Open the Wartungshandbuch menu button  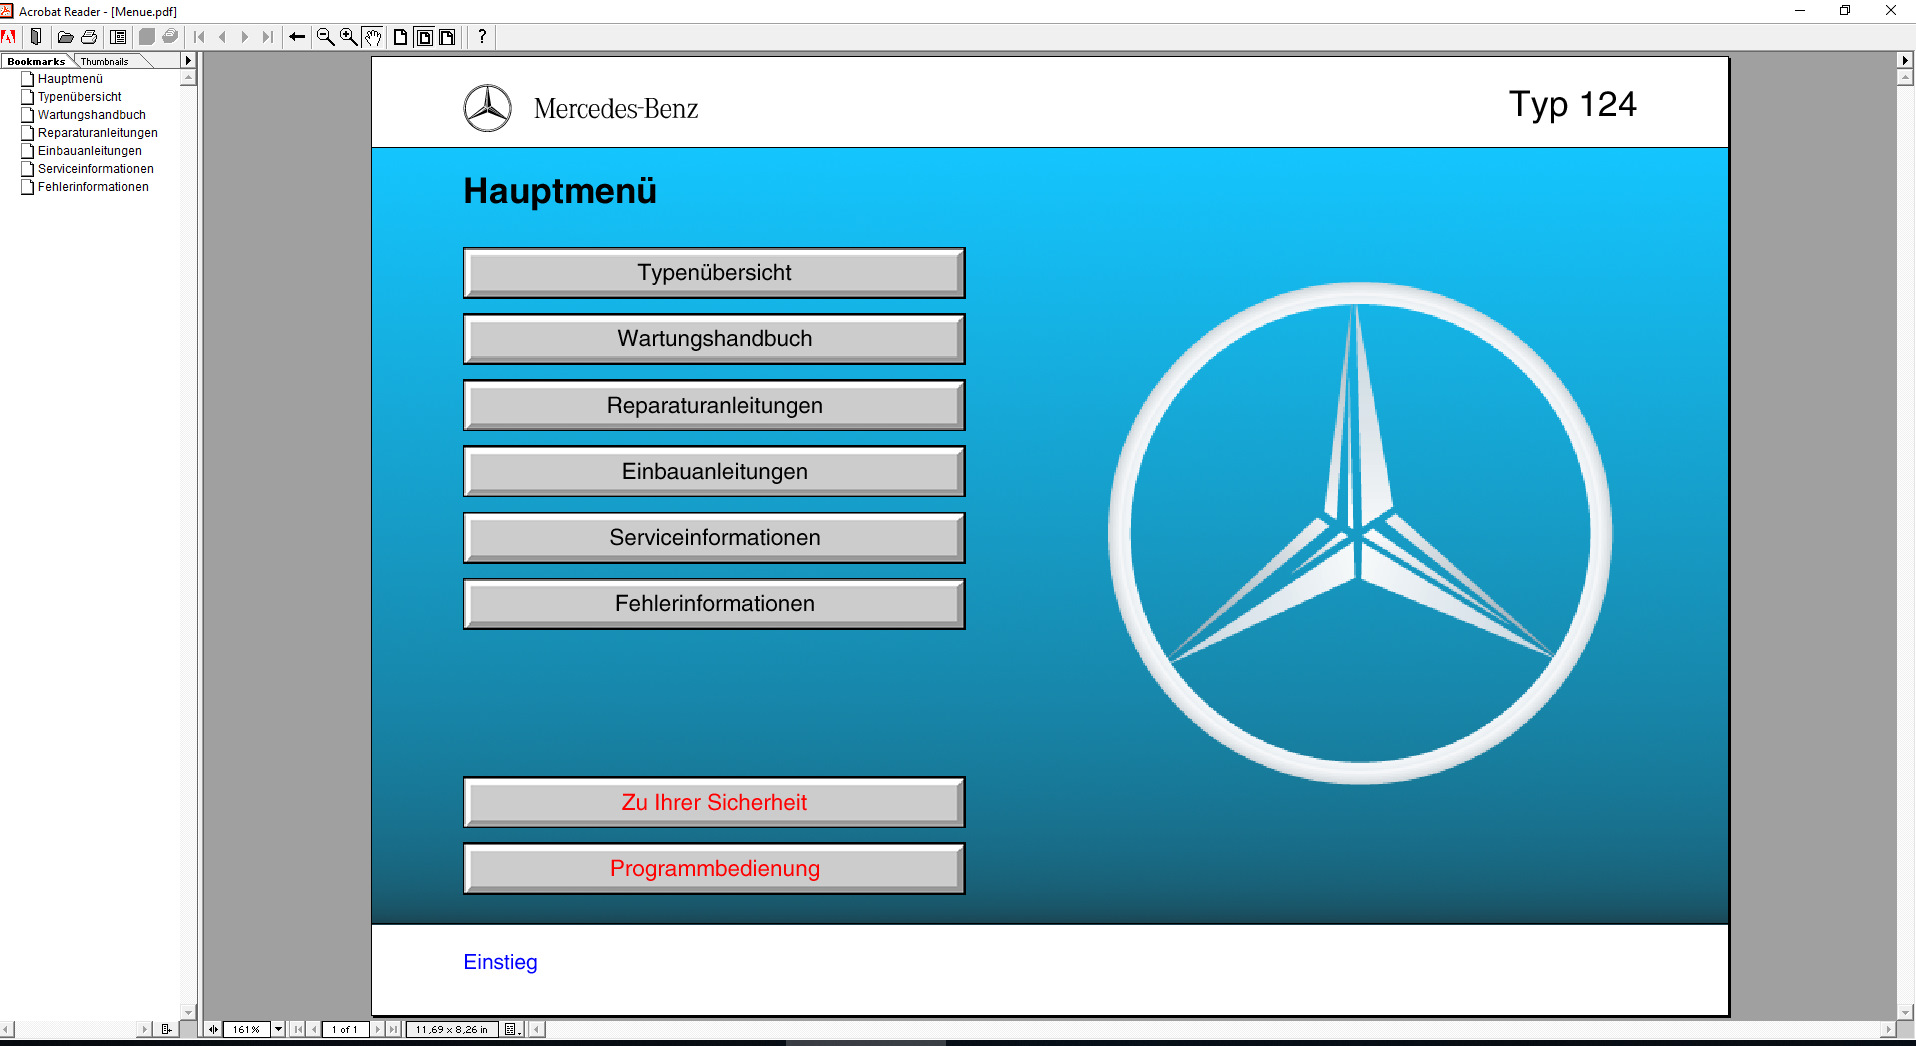pos(714,339)
